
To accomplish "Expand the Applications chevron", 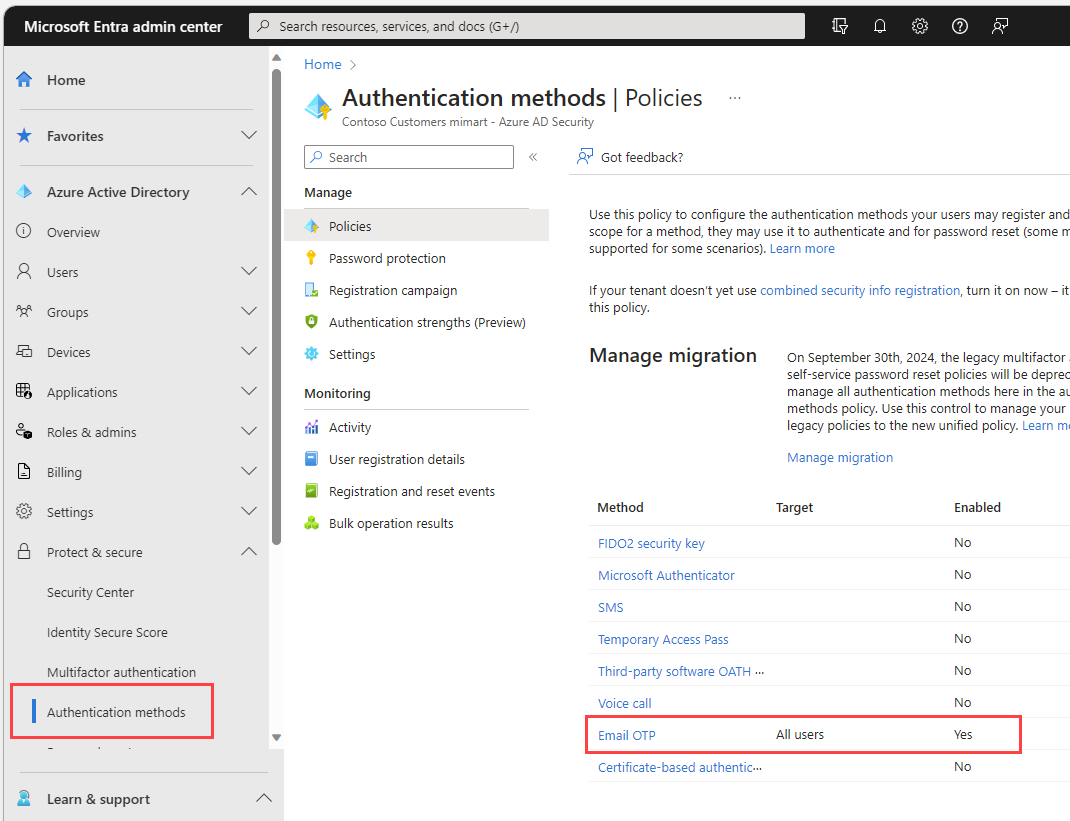I will coord(249,391).
